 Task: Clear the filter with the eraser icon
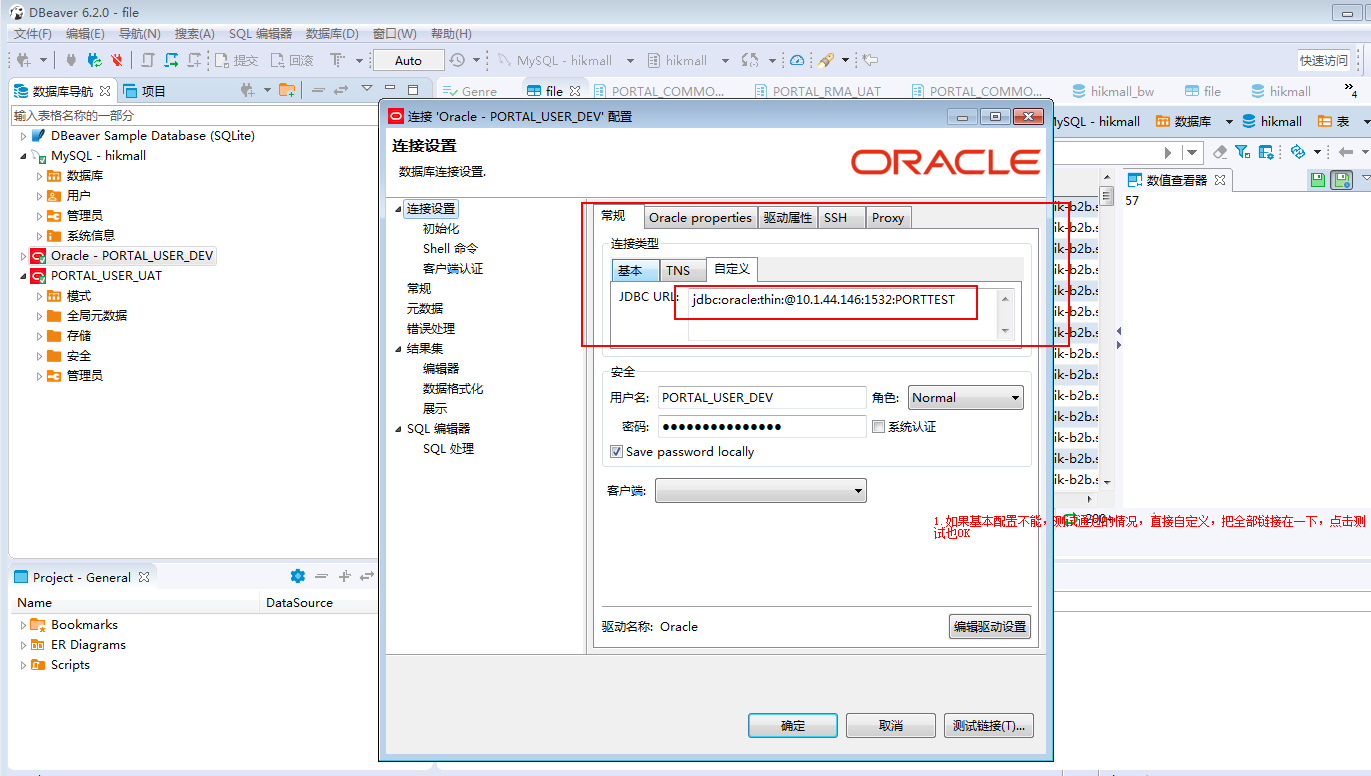pyautogui.click(x=1220, y=152)
